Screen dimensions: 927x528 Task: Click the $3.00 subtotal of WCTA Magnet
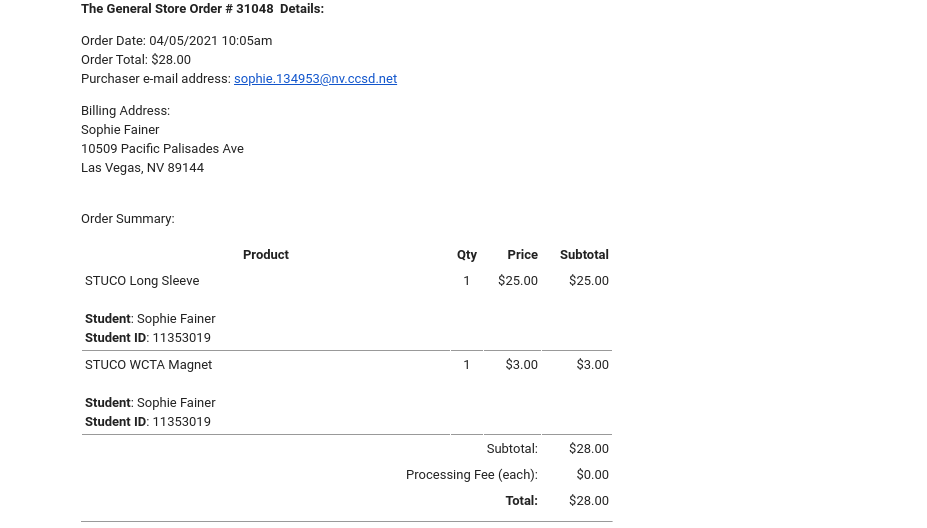coord(592,365)
